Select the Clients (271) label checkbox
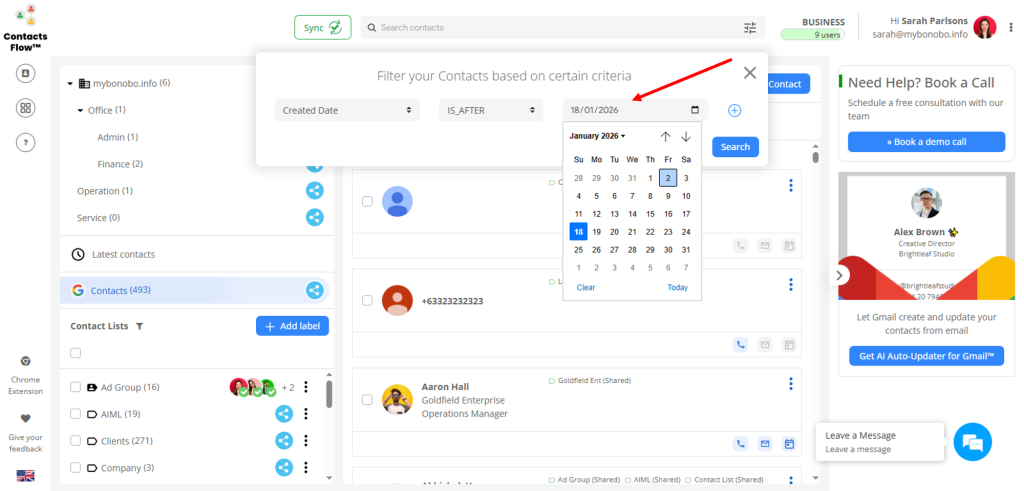The height and width of the screenshot is (491, 1024). (x=76, y=441)
